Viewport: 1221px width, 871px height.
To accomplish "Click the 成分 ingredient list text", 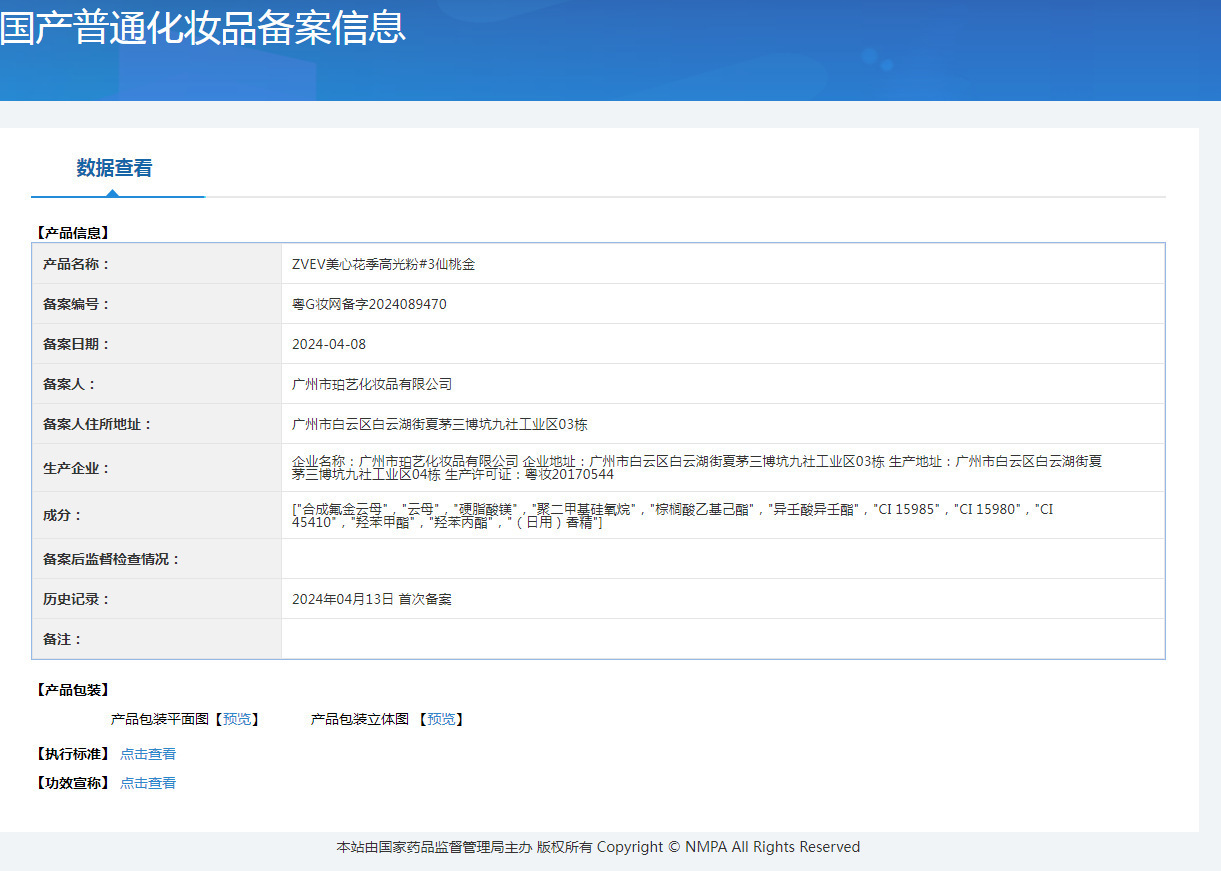I will [x=672, y=515].
